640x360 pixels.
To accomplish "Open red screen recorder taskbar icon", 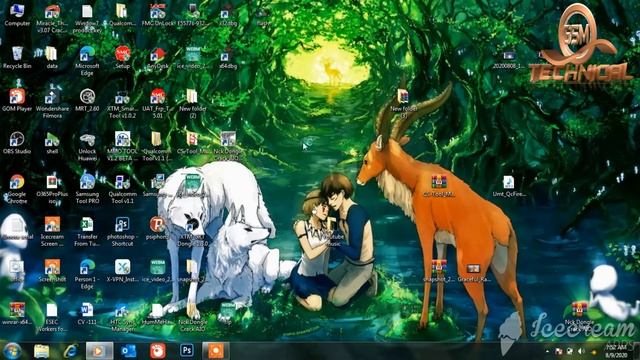I will pyautogui.click(x=158, y=351).
